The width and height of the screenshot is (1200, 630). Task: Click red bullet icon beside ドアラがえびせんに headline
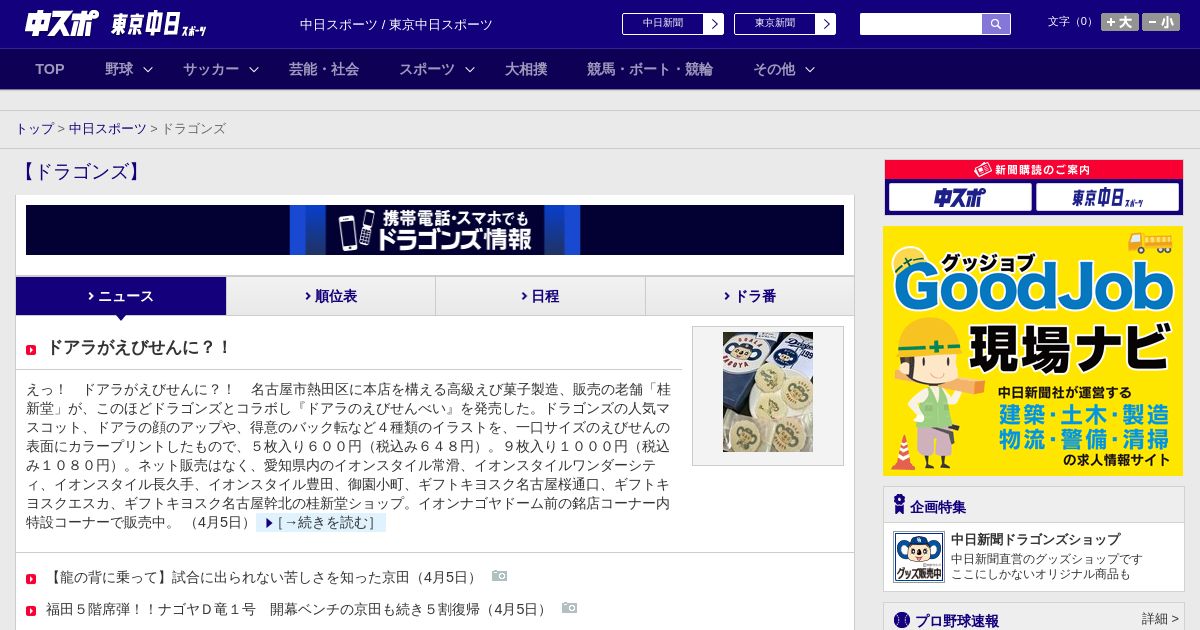(x=31, y=350)
